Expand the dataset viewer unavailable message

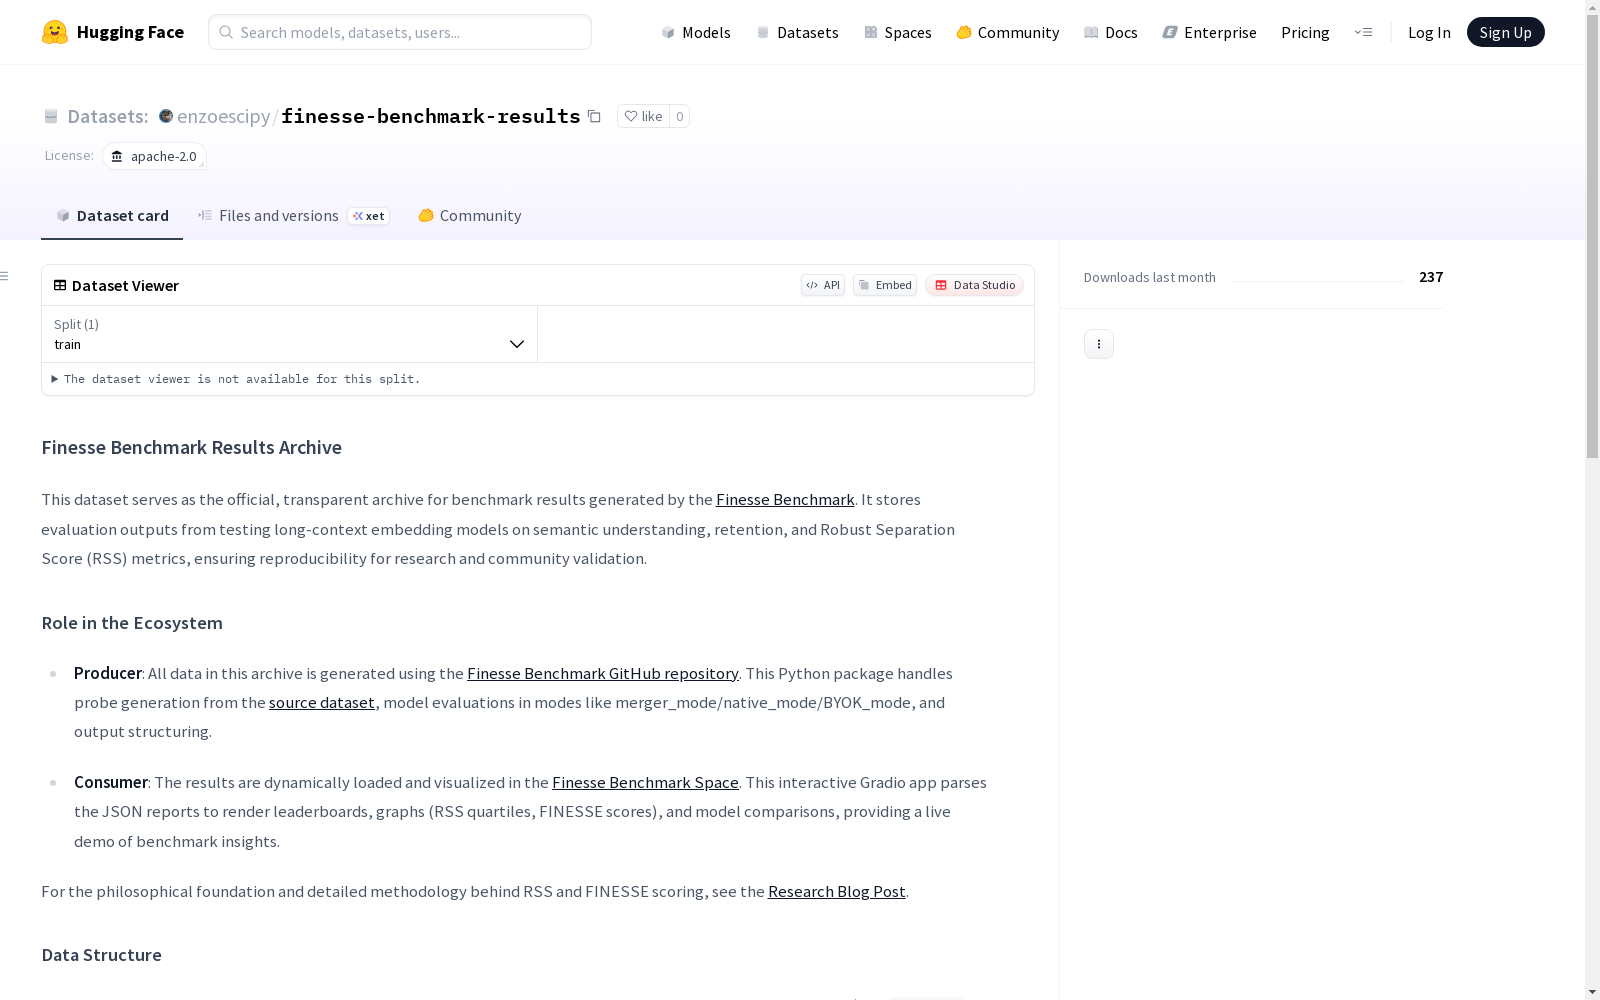coord(236,379)
